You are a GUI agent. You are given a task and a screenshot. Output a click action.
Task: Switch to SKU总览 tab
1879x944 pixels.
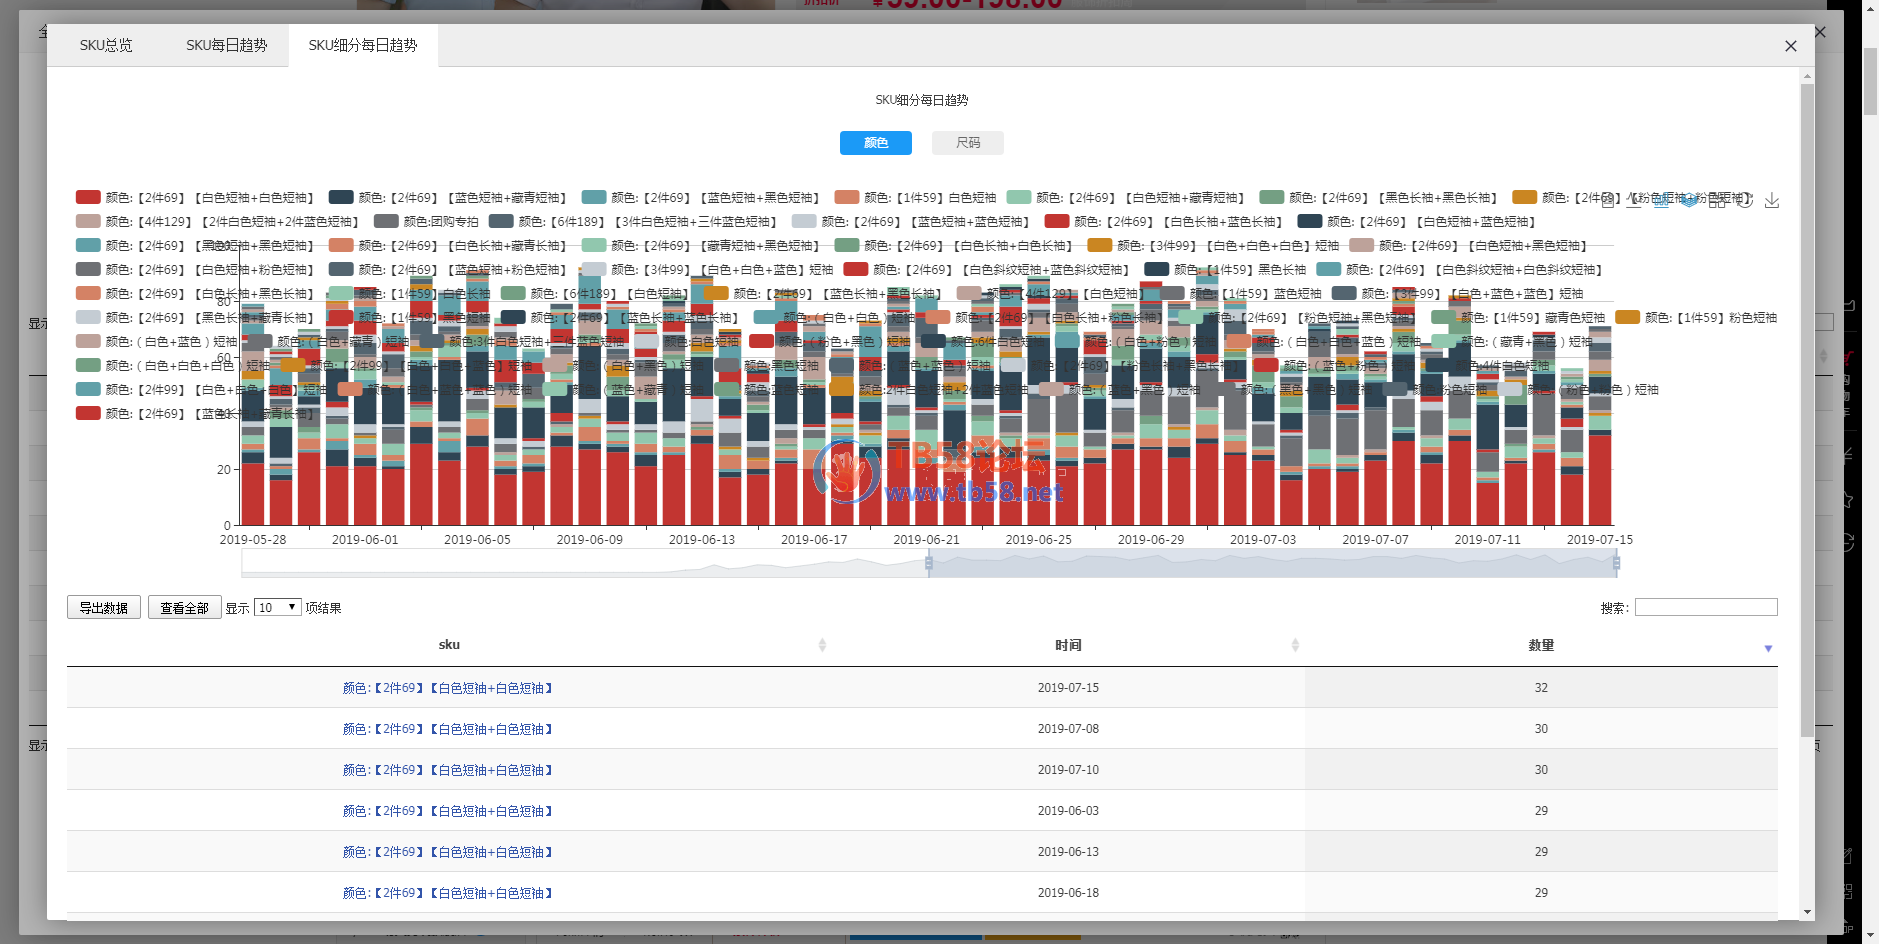tap(106, 46)
